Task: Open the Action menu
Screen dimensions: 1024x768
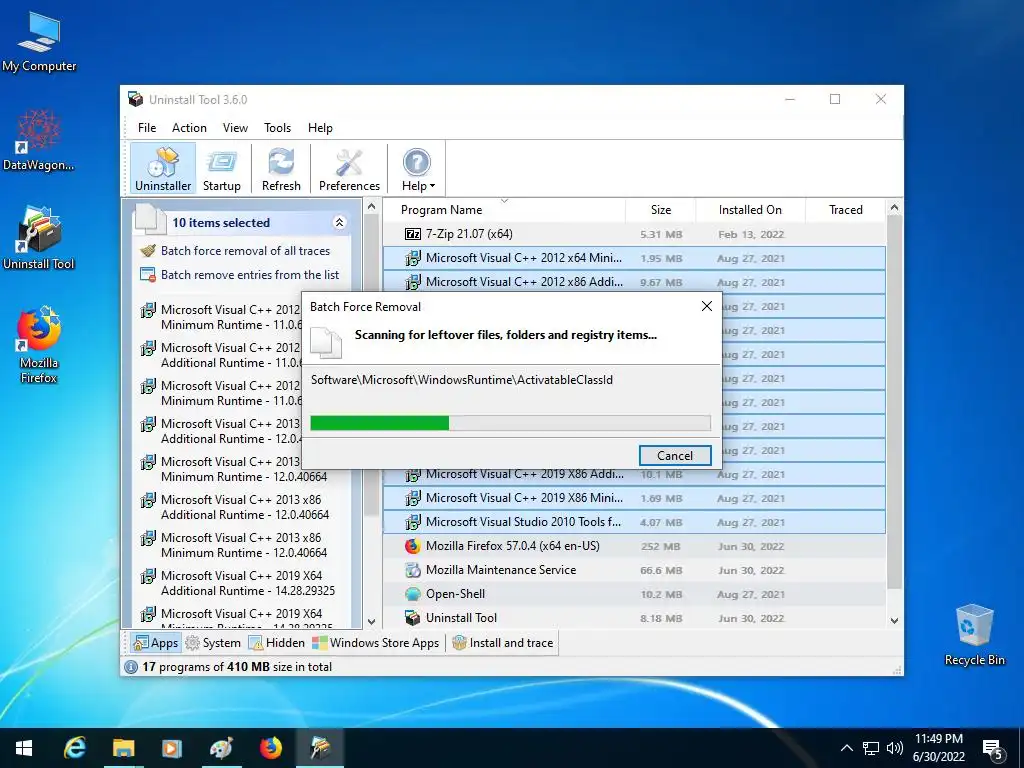Action: 189,128
